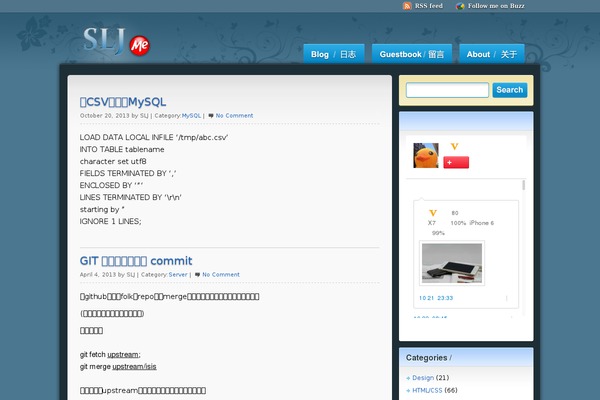Open the GIT commit post title
The image size is (600, 400).
pos(136,261)
